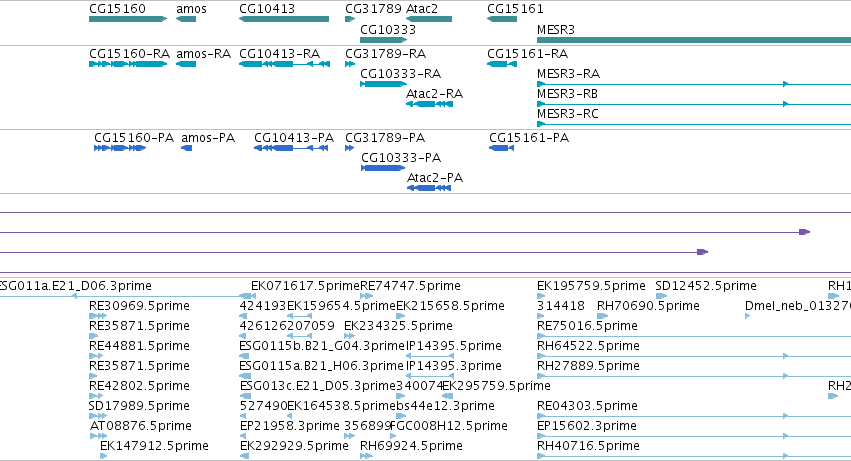Select the RE30969.5prime EST feature
This screenshot has width=851, height=461.
tap(98, 316)
